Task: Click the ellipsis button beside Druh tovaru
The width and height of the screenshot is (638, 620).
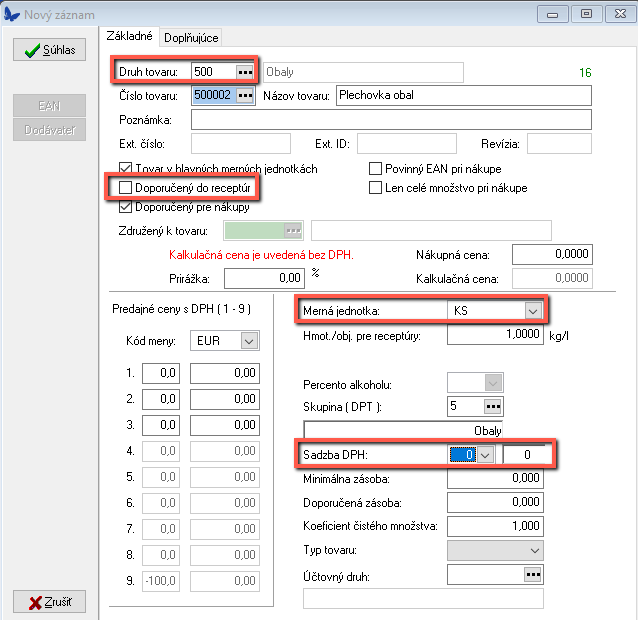Action: click(x=245, y=72)
